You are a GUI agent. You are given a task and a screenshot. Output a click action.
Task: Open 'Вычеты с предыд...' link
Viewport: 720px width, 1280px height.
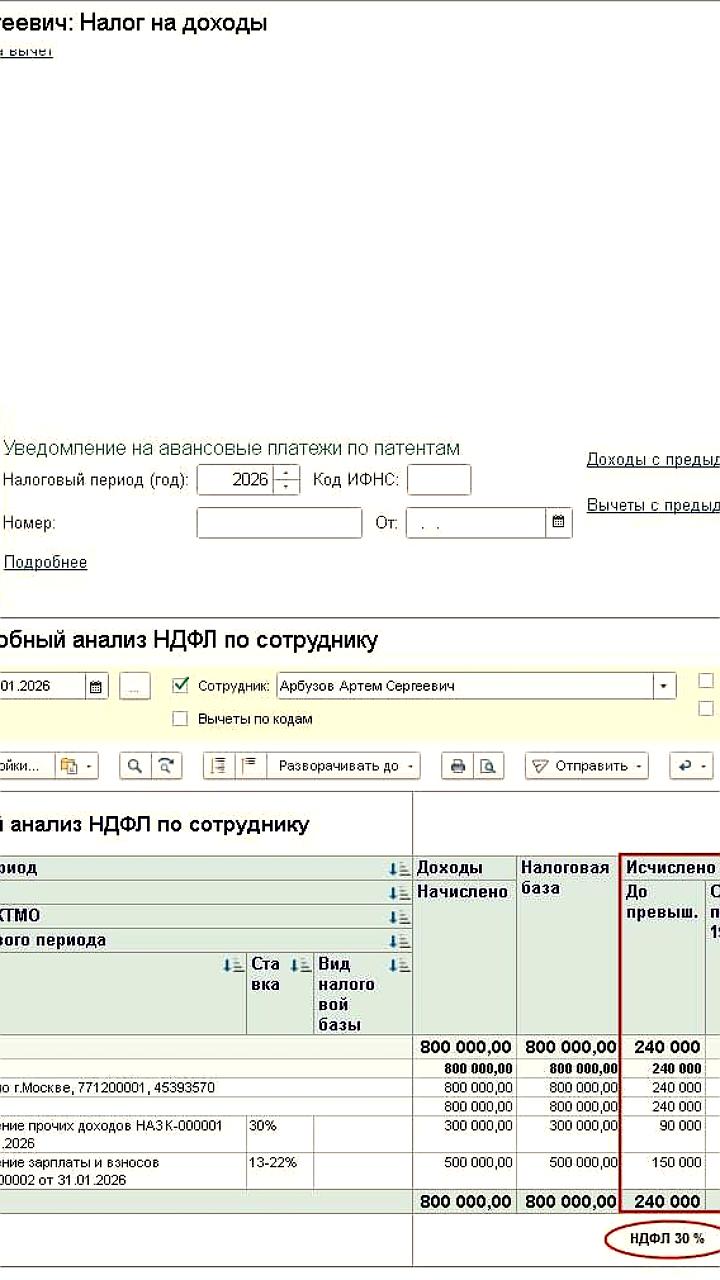click(653, 505)
